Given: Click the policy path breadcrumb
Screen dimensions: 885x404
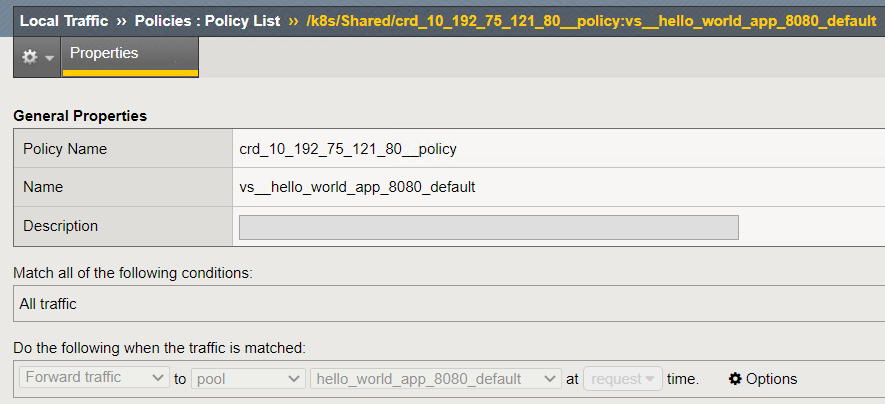Looking at the screenshot, I should point(591,21).
